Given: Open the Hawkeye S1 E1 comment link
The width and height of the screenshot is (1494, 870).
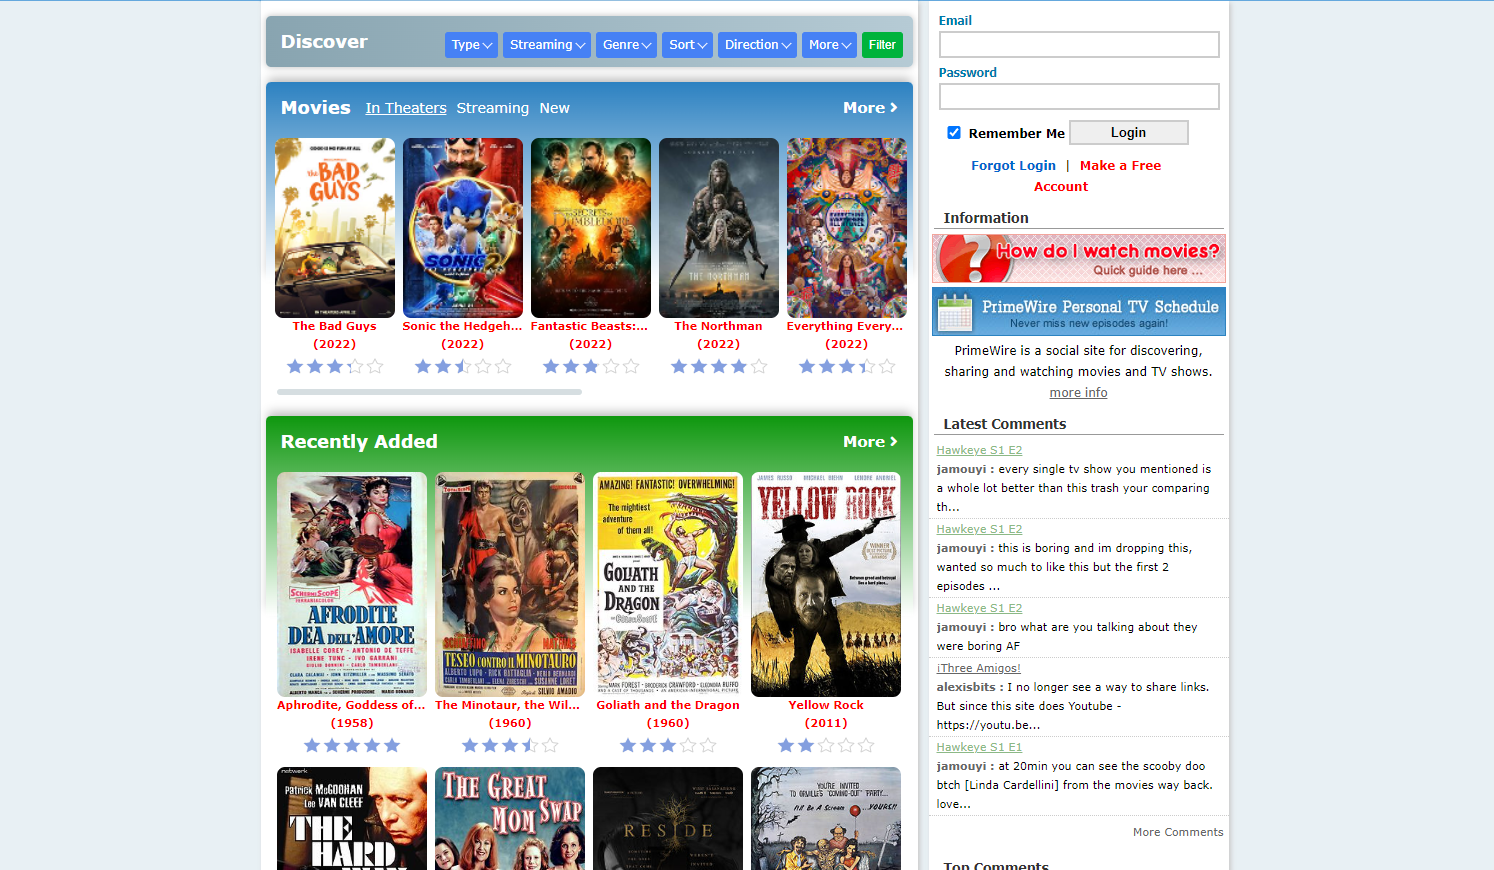Looking at the screenshot, I should pos(979,748).
